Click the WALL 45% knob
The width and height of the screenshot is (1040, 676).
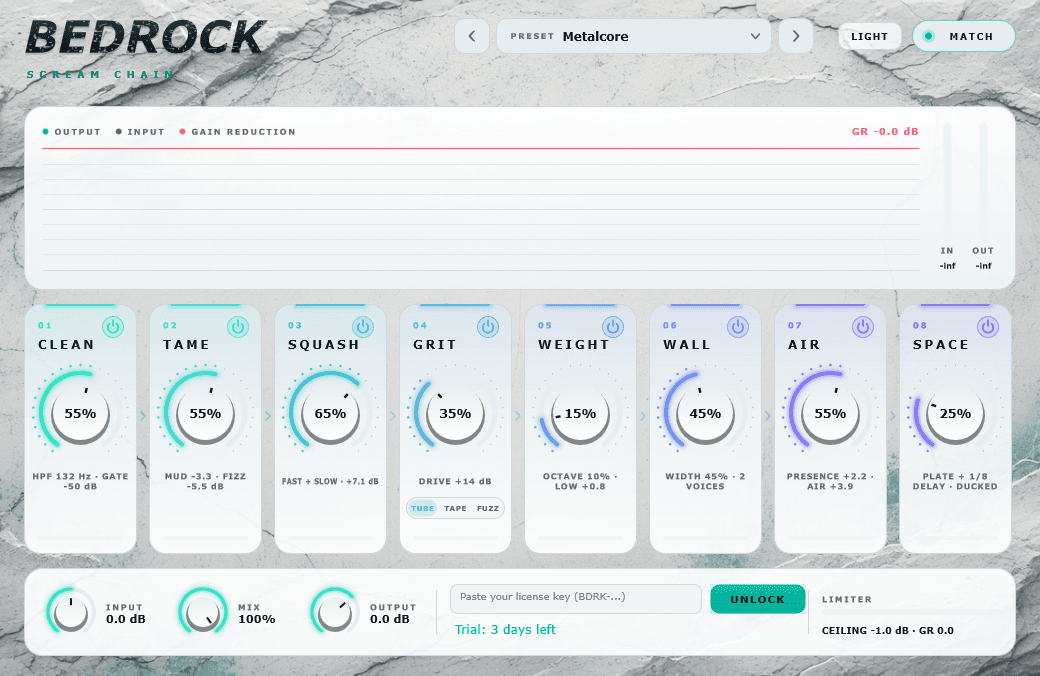pyautogui.click(x=705, y=414)
